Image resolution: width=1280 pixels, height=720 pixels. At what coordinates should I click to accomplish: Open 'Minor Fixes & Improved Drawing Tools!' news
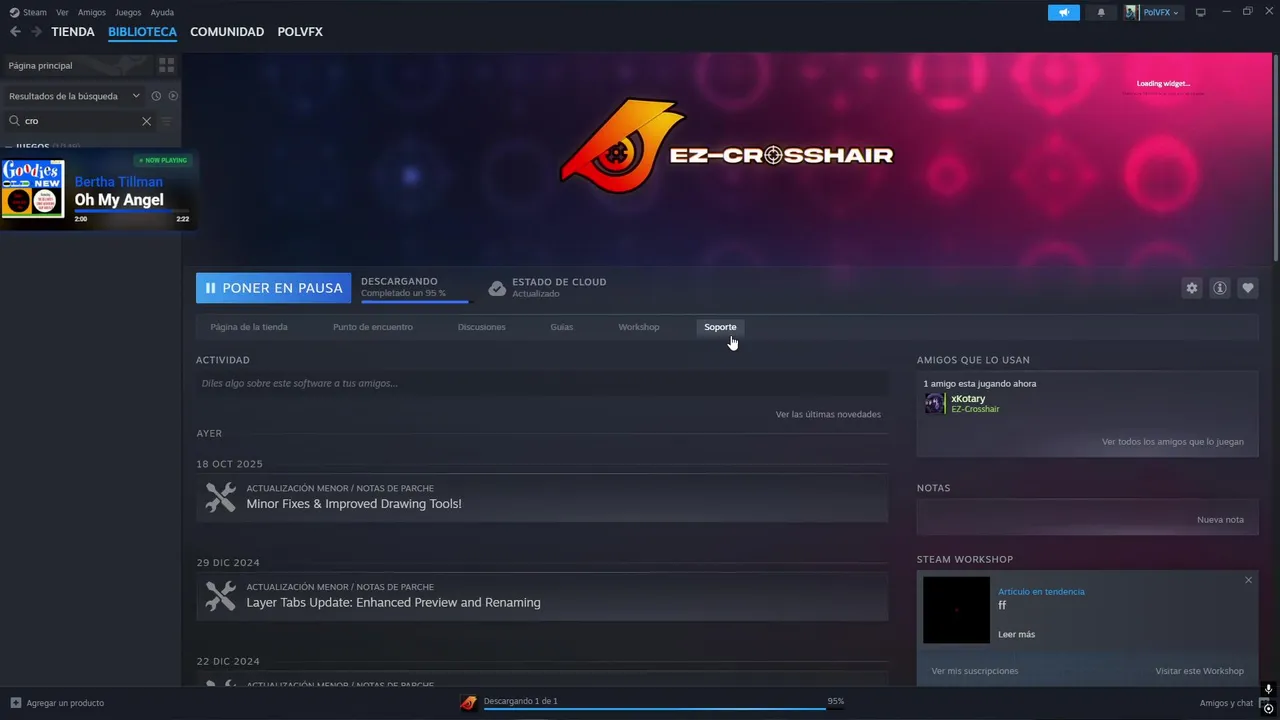tap(354, 504)
